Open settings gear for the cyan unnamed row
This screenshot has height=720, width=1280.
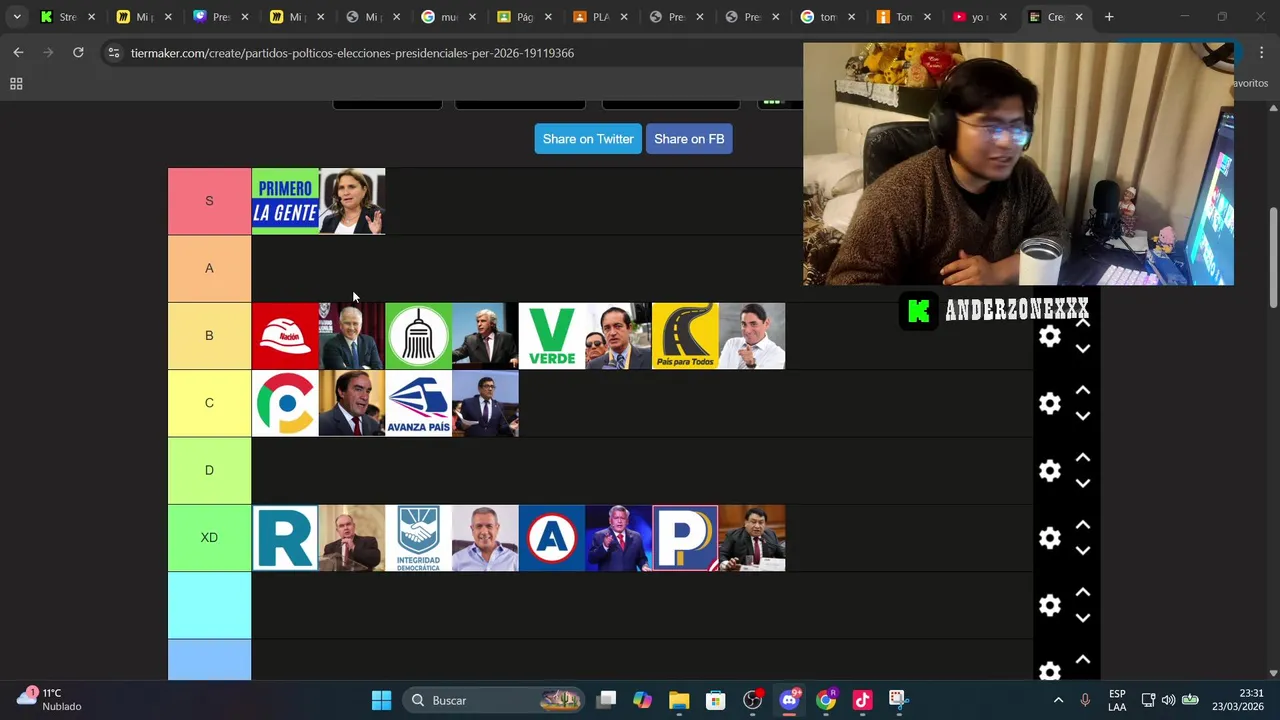pyautogui.click(x=1049, y=605)
